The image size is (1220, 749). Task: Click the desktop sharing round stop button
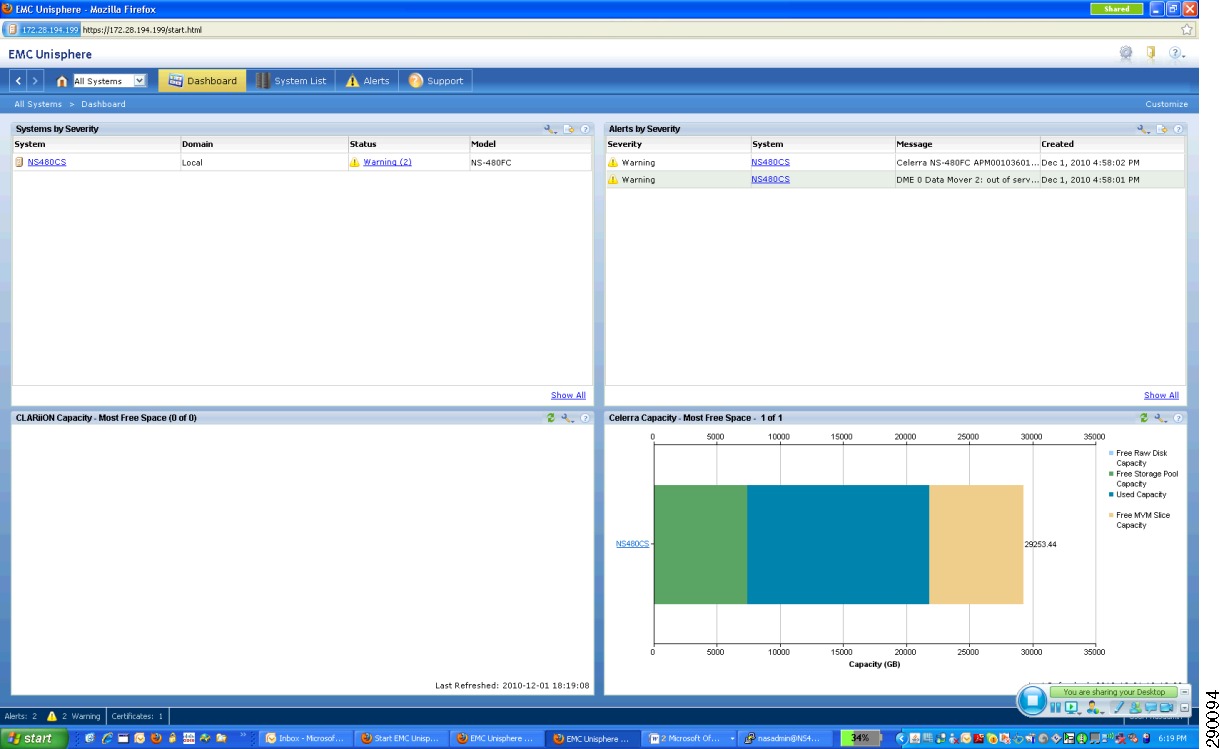point(1032,701)
